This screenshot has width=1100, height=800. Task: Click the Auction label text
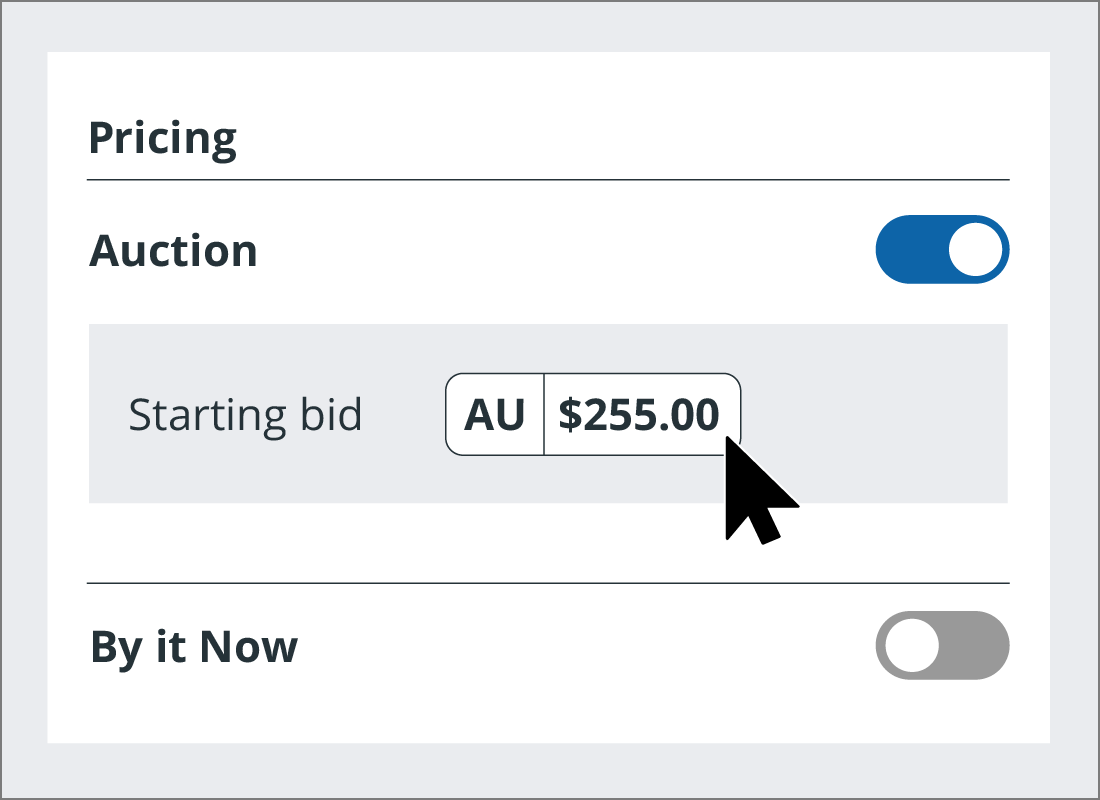174,250
